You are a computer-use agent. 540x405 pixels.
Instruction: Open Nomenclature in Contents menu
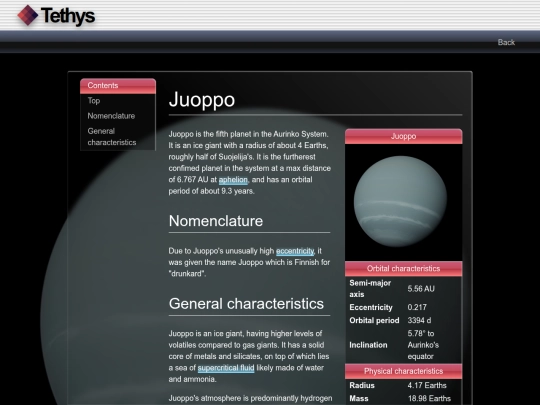coord(111,116)
